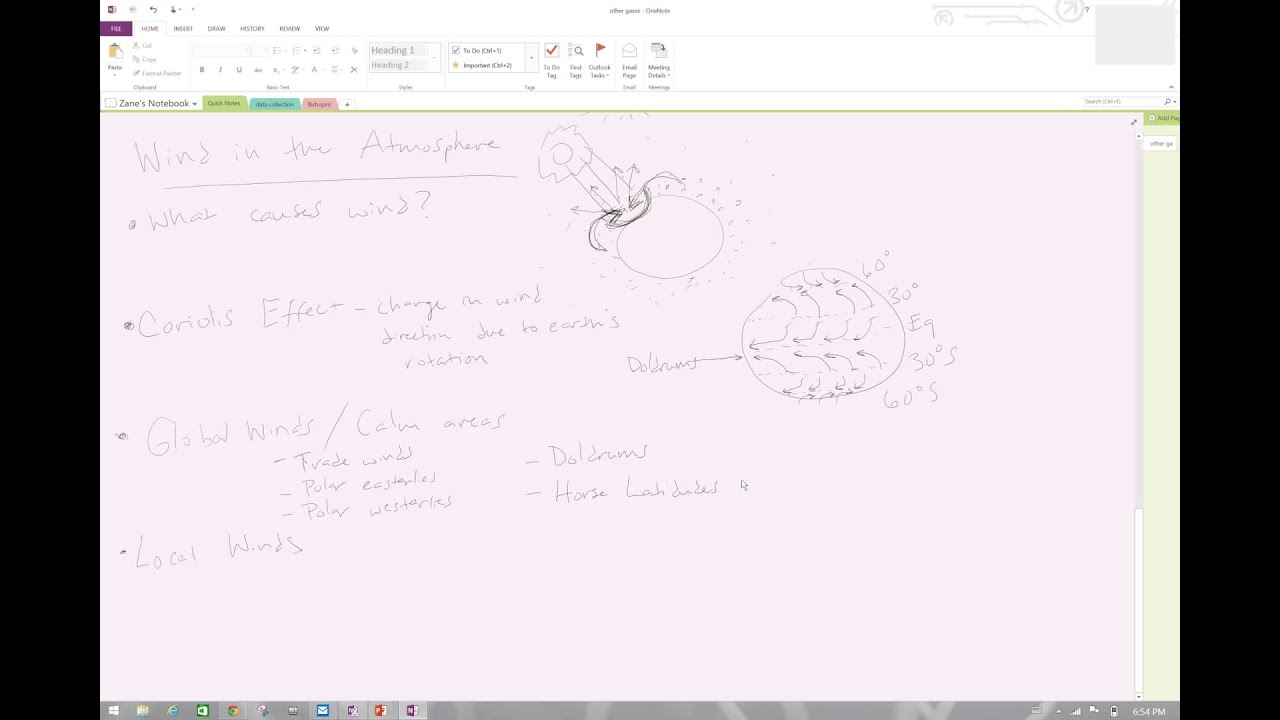Screen dimensions: 1280x720
Task: Click the Undo arrow in title bar
Action: (153, 10)
